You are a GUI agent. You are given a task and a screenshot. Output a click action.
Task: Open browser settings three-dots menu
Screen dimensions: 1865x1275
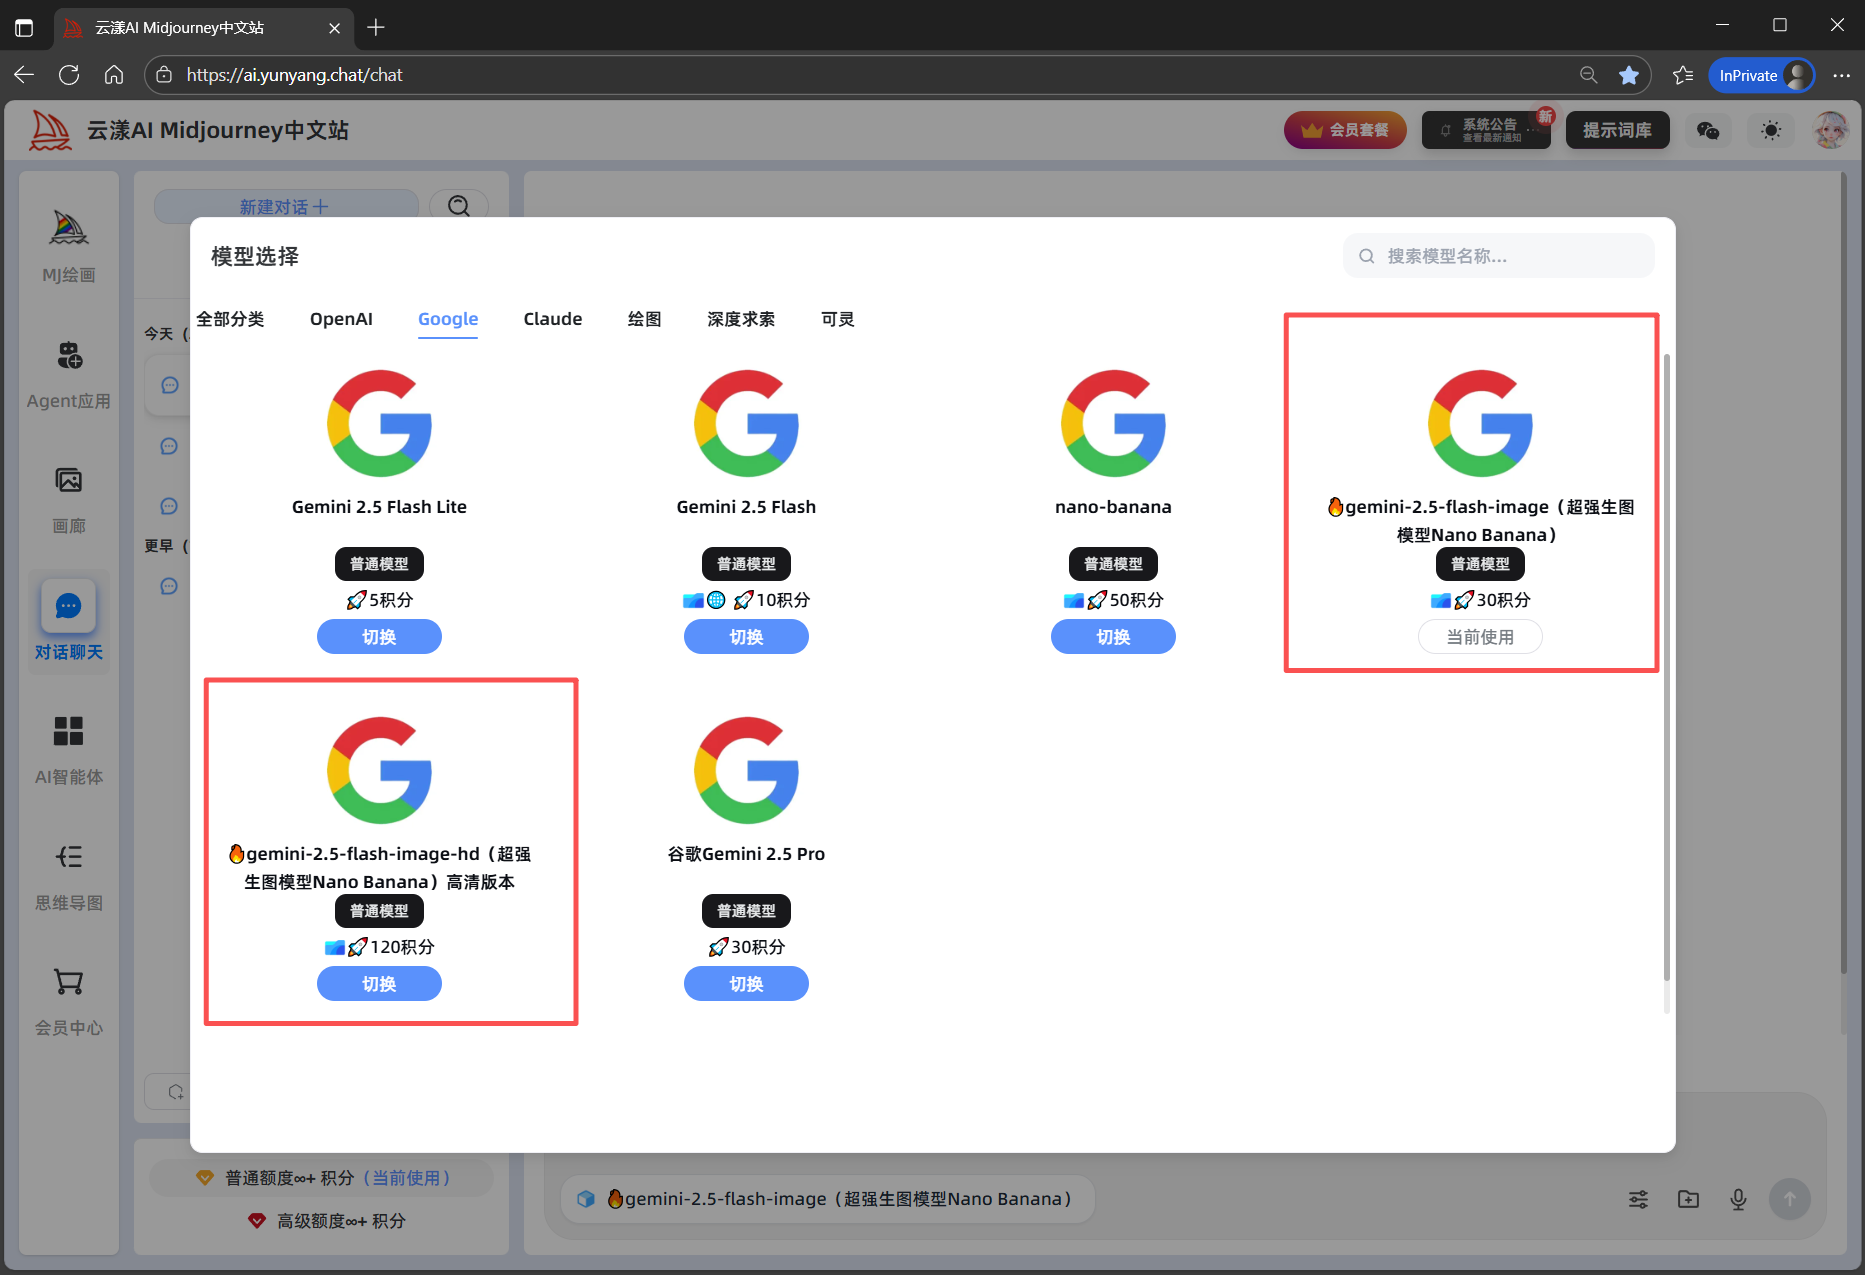(1842, 75)
